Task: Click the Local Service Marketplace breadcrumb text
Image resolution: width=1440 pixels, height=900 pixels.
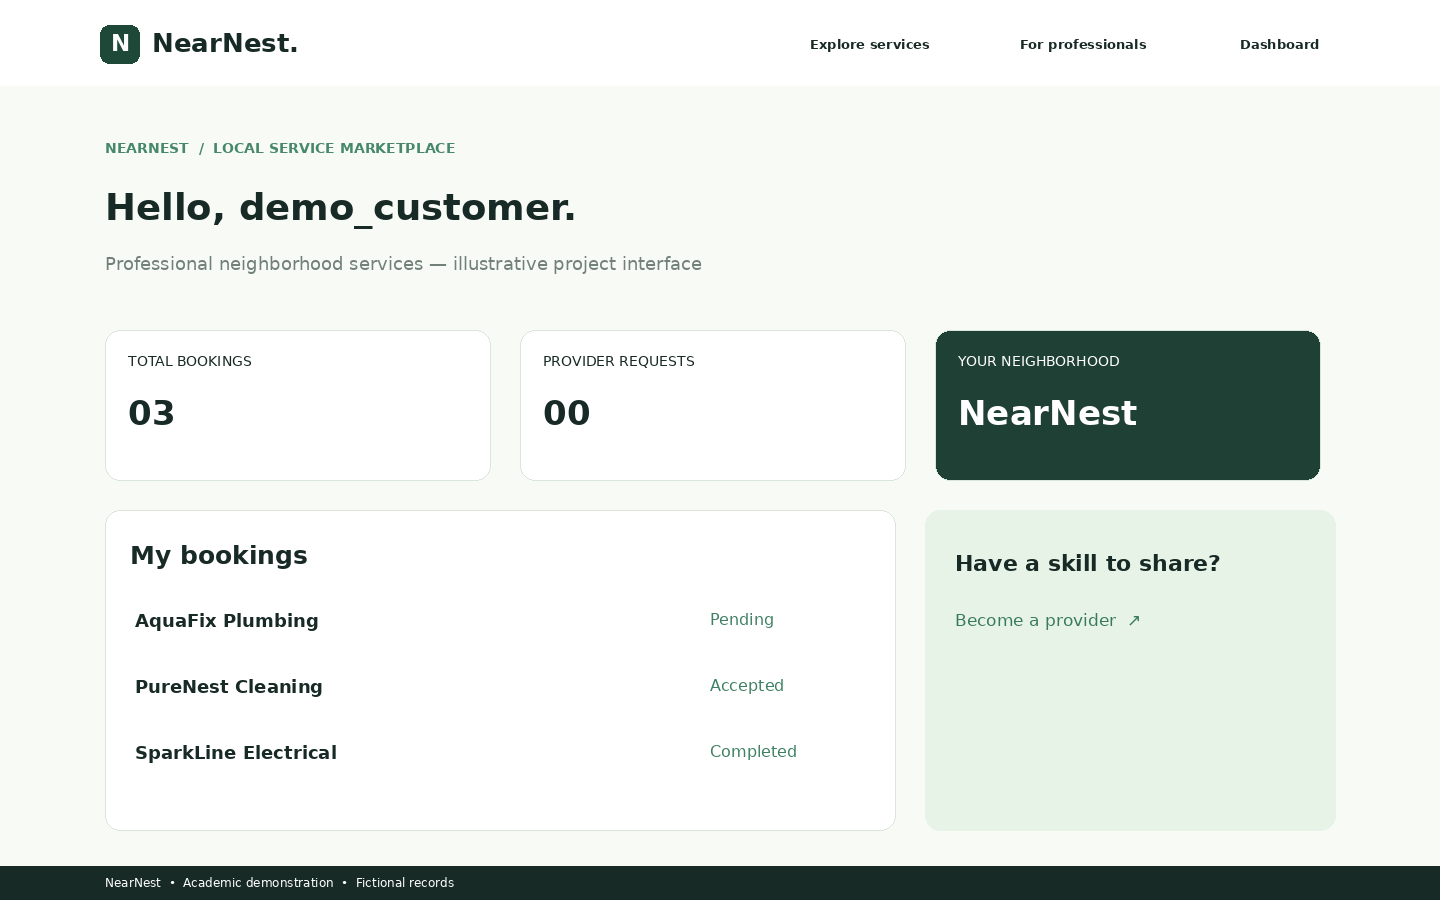Action: click(334, 148)
